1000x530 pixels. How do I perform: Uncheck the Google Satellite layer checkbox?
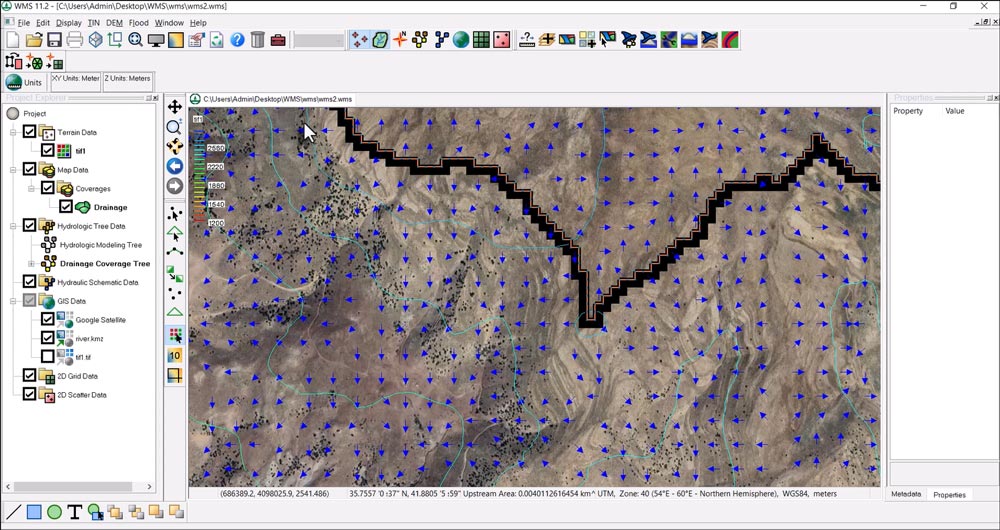click(47, 320)
